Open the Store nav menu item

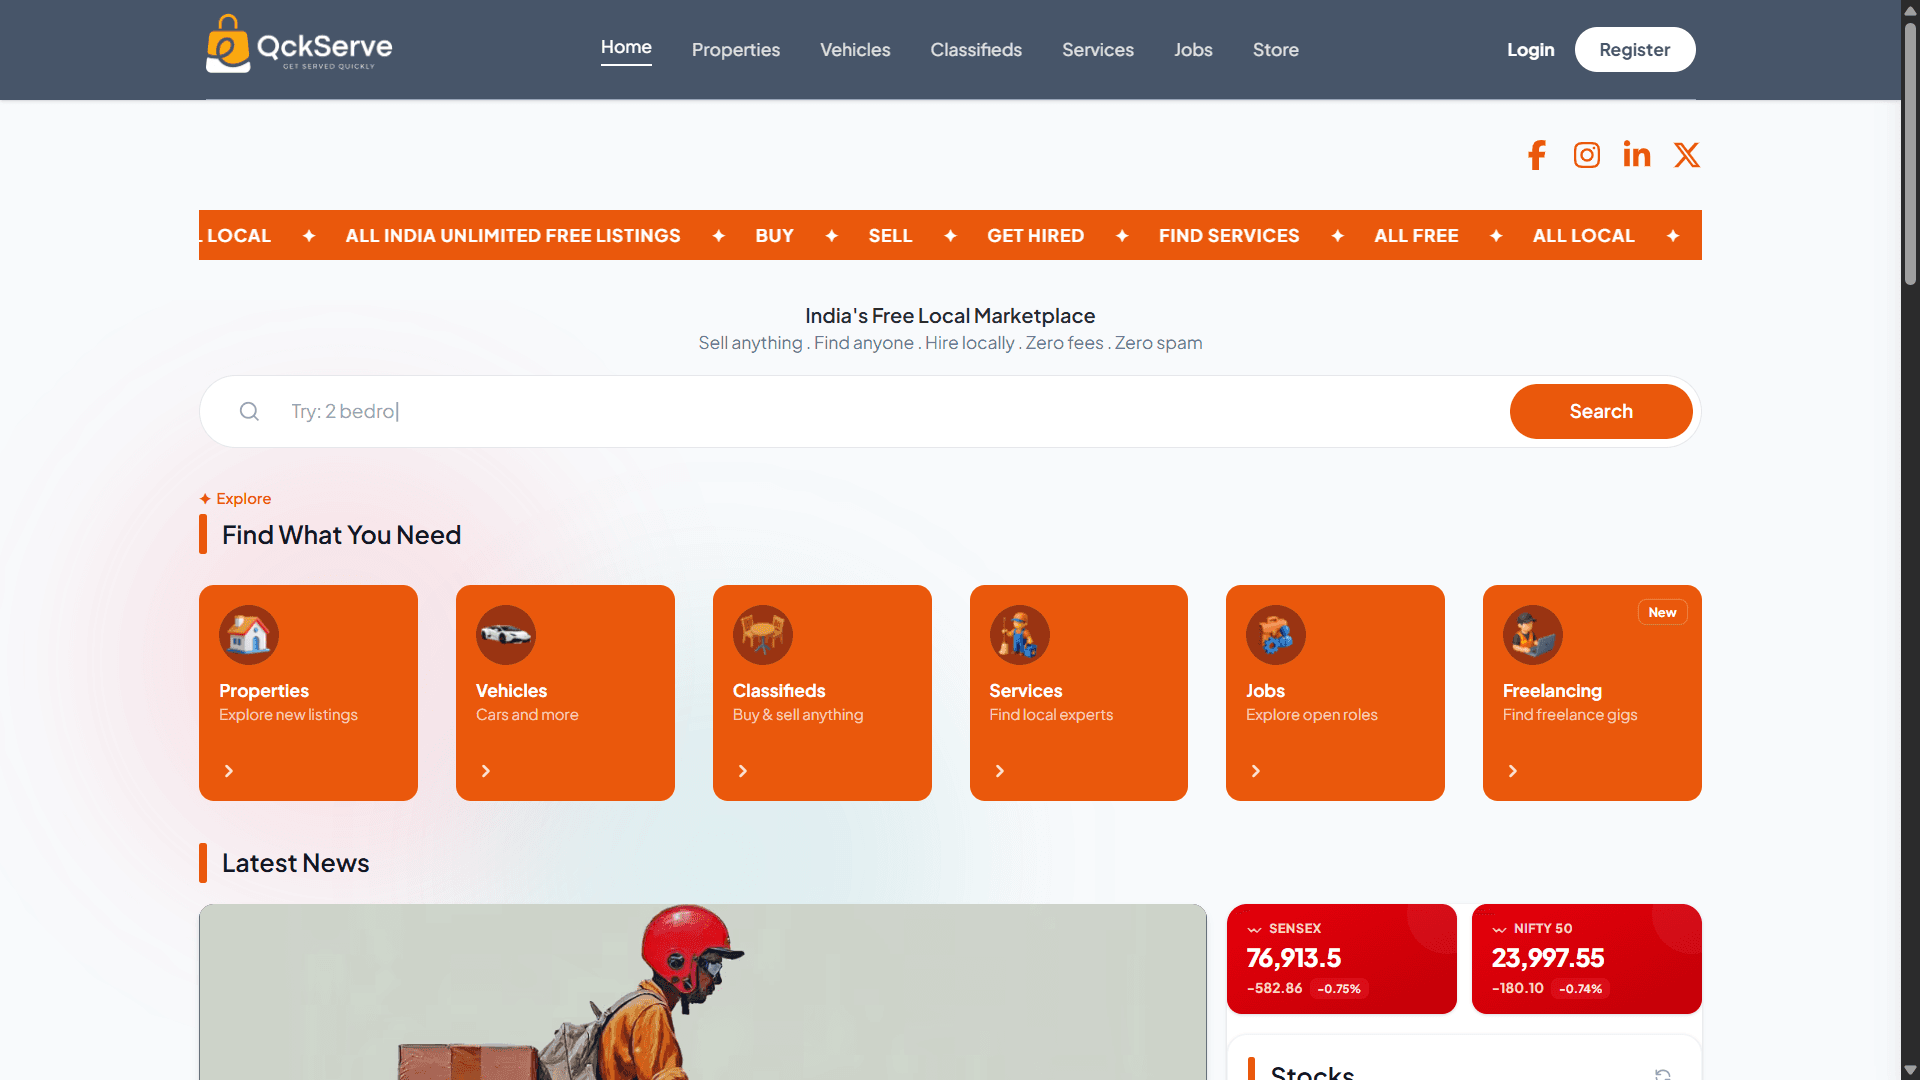click(1276, 50)
